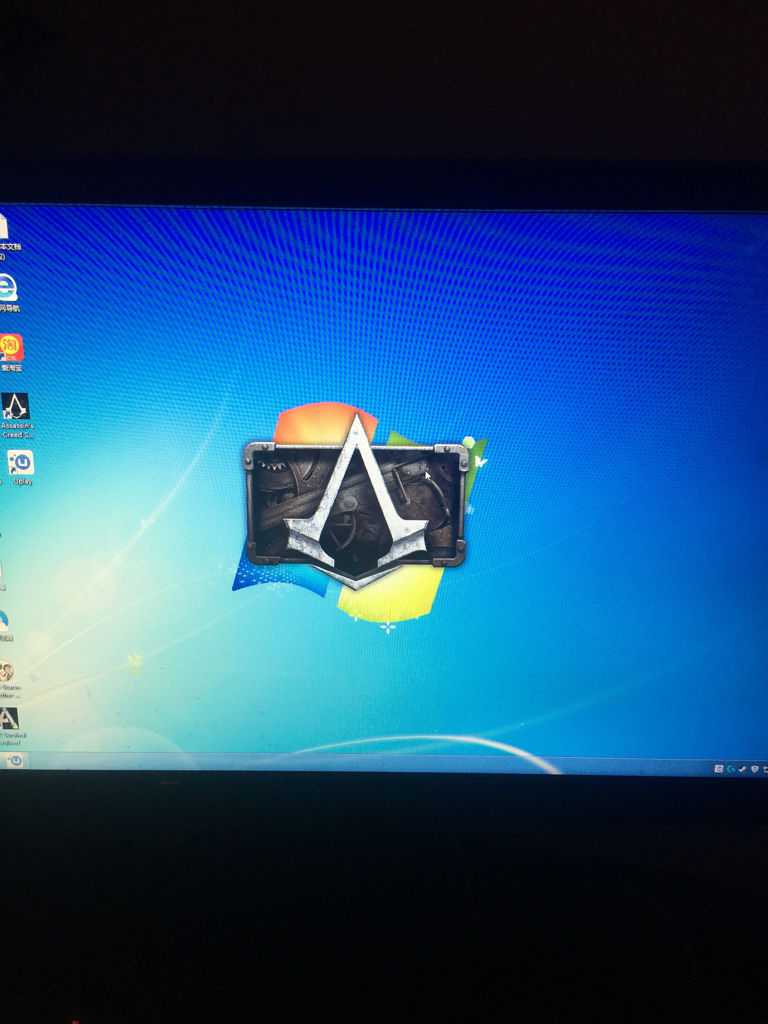Click the white checkmark tray icon

(x=743, y=769)
